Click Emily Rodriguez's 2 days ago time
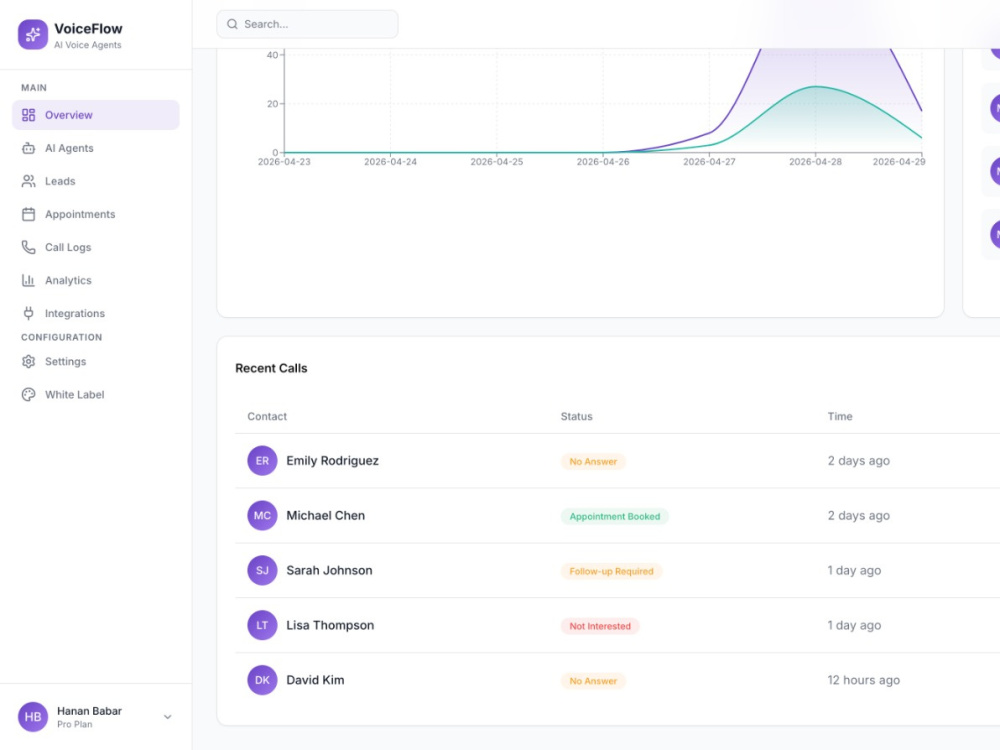1000x750 pixels. point(858,460)
